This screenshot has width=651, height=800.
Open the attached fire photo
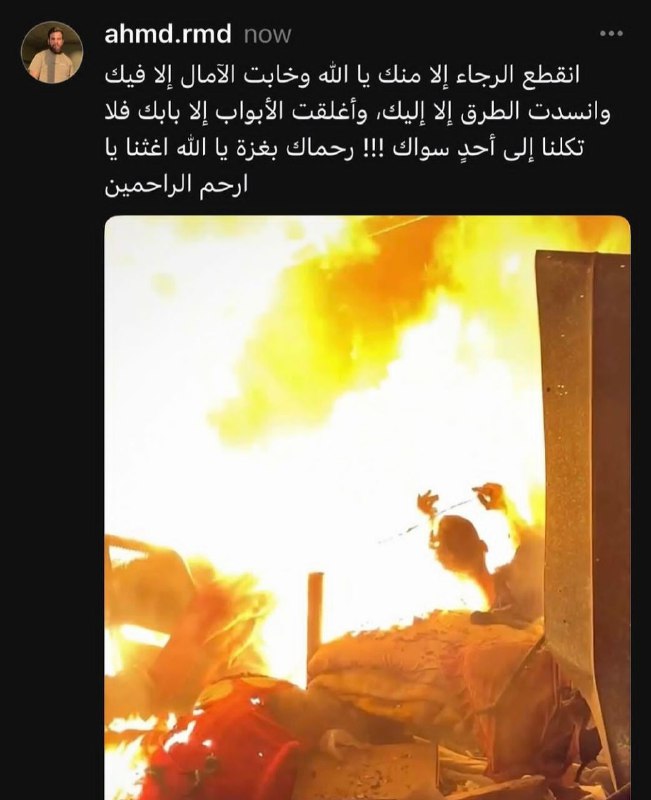[367, 508]
